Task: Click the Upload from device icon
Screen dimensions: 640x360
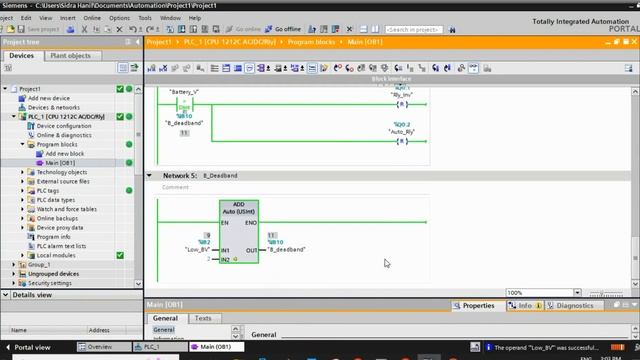Action: tap(193, 29)
